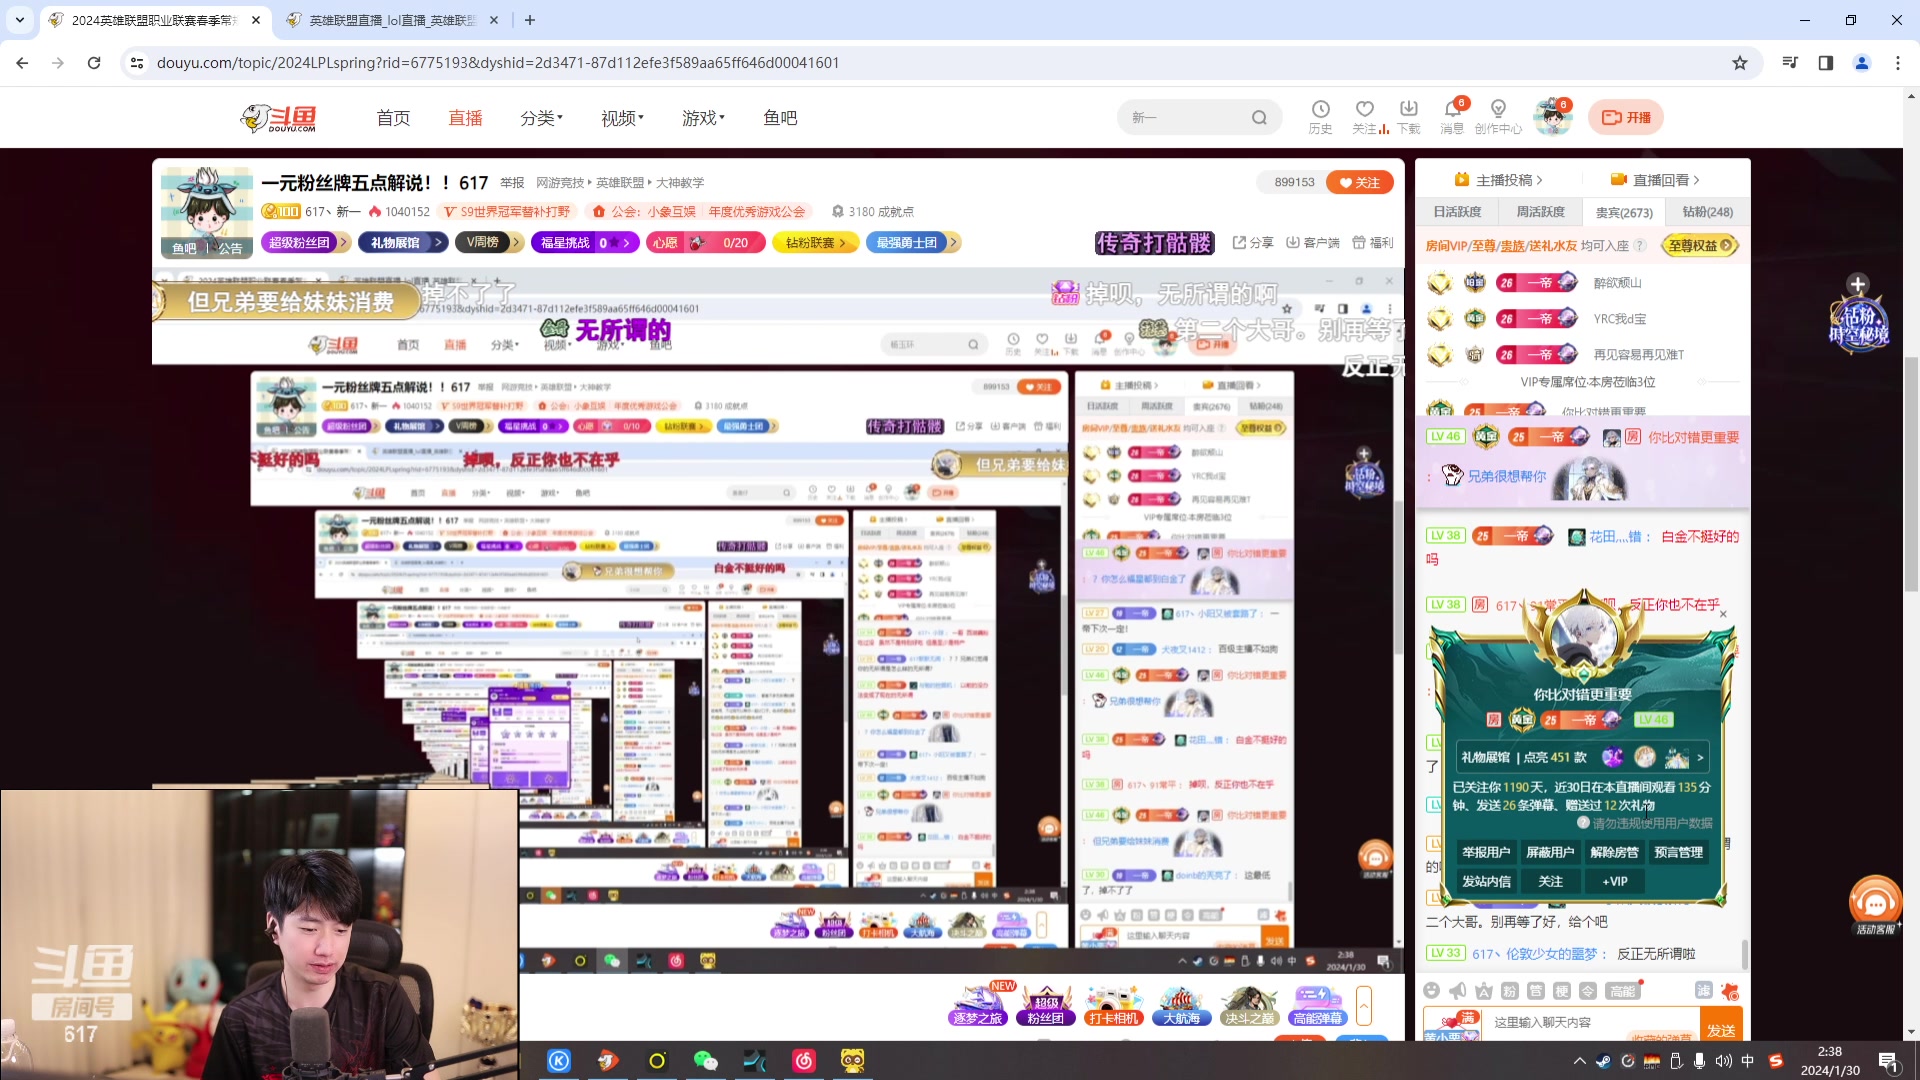Switch to the 英雄联盟直播 browser tab
The image size is (1920, 1080).
392,20
